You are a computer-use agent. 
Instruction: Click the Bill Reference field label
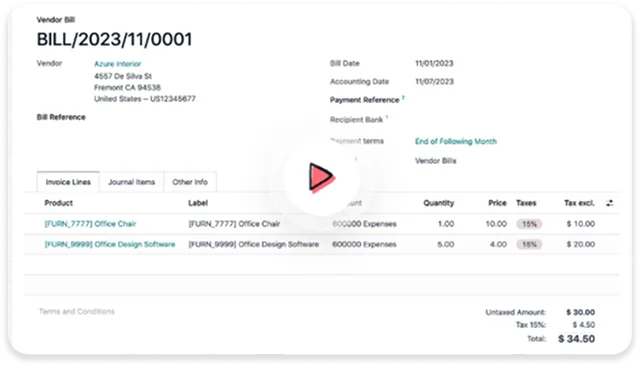(x=61, y=117)
